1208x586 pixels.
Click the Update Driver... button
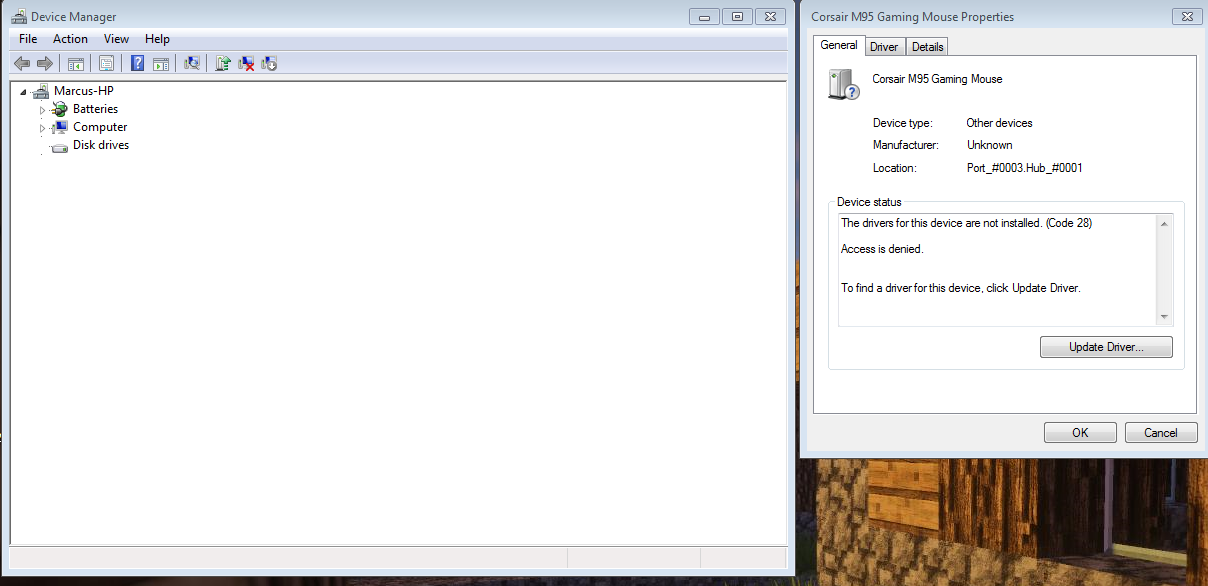1106,348
